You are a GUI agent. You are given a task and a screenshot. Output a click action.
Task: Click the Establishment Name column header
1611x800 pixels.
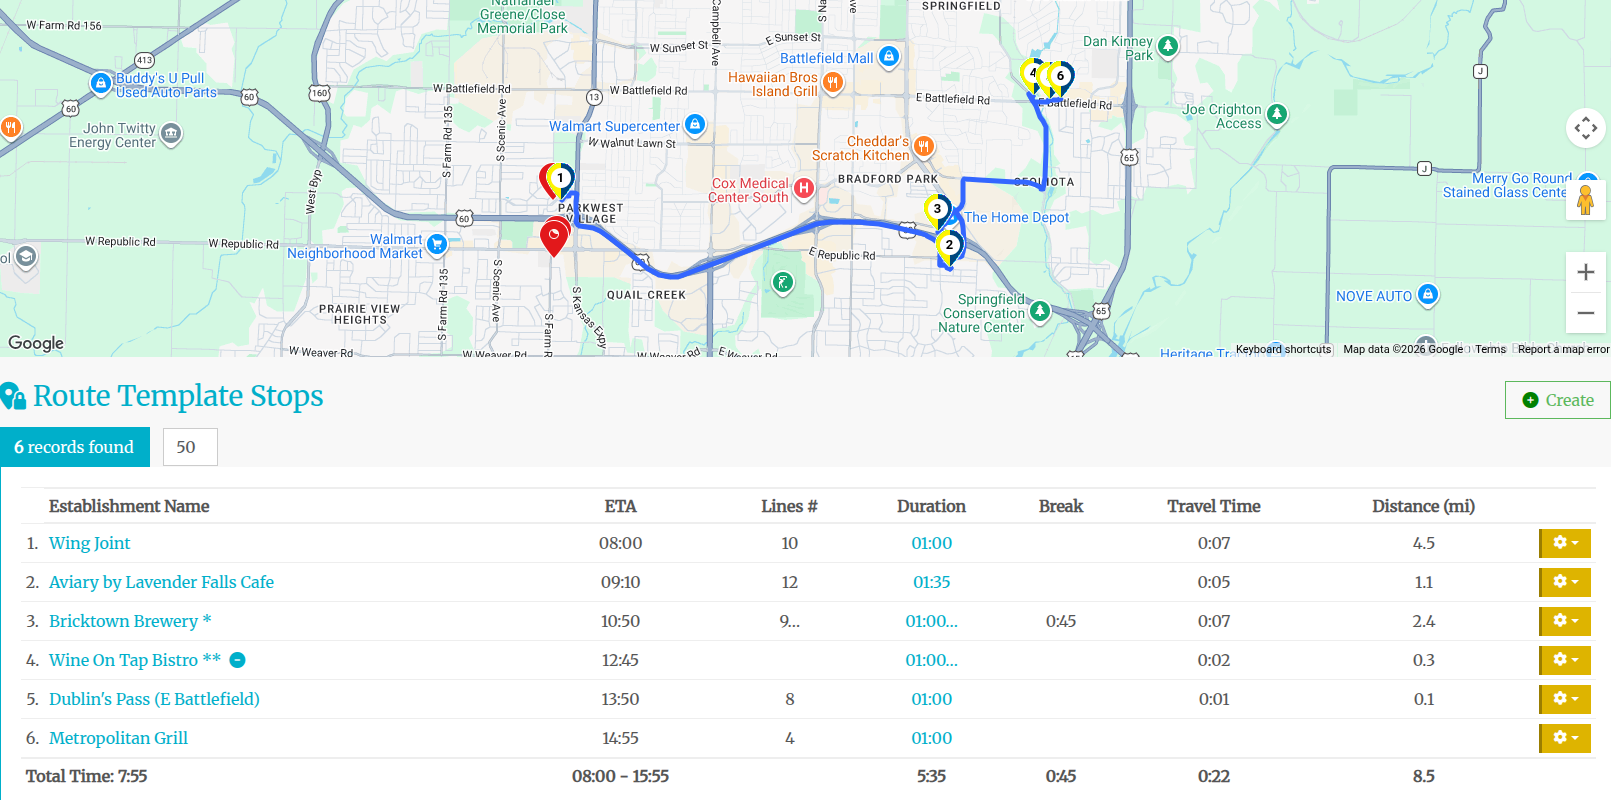(129, 506)
